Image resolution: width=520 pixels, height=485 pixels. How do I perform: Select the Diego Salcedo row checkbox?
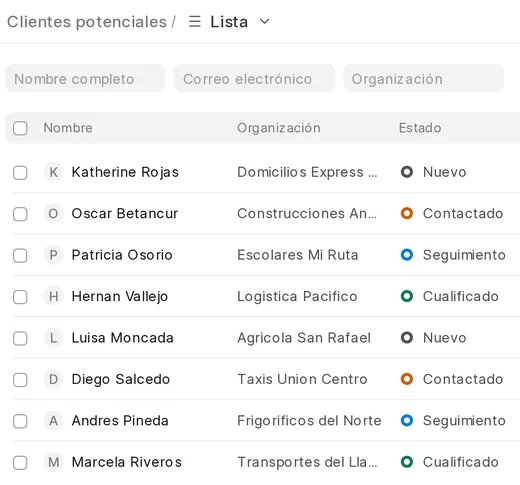pyautogui.click(x=20, y=380)
